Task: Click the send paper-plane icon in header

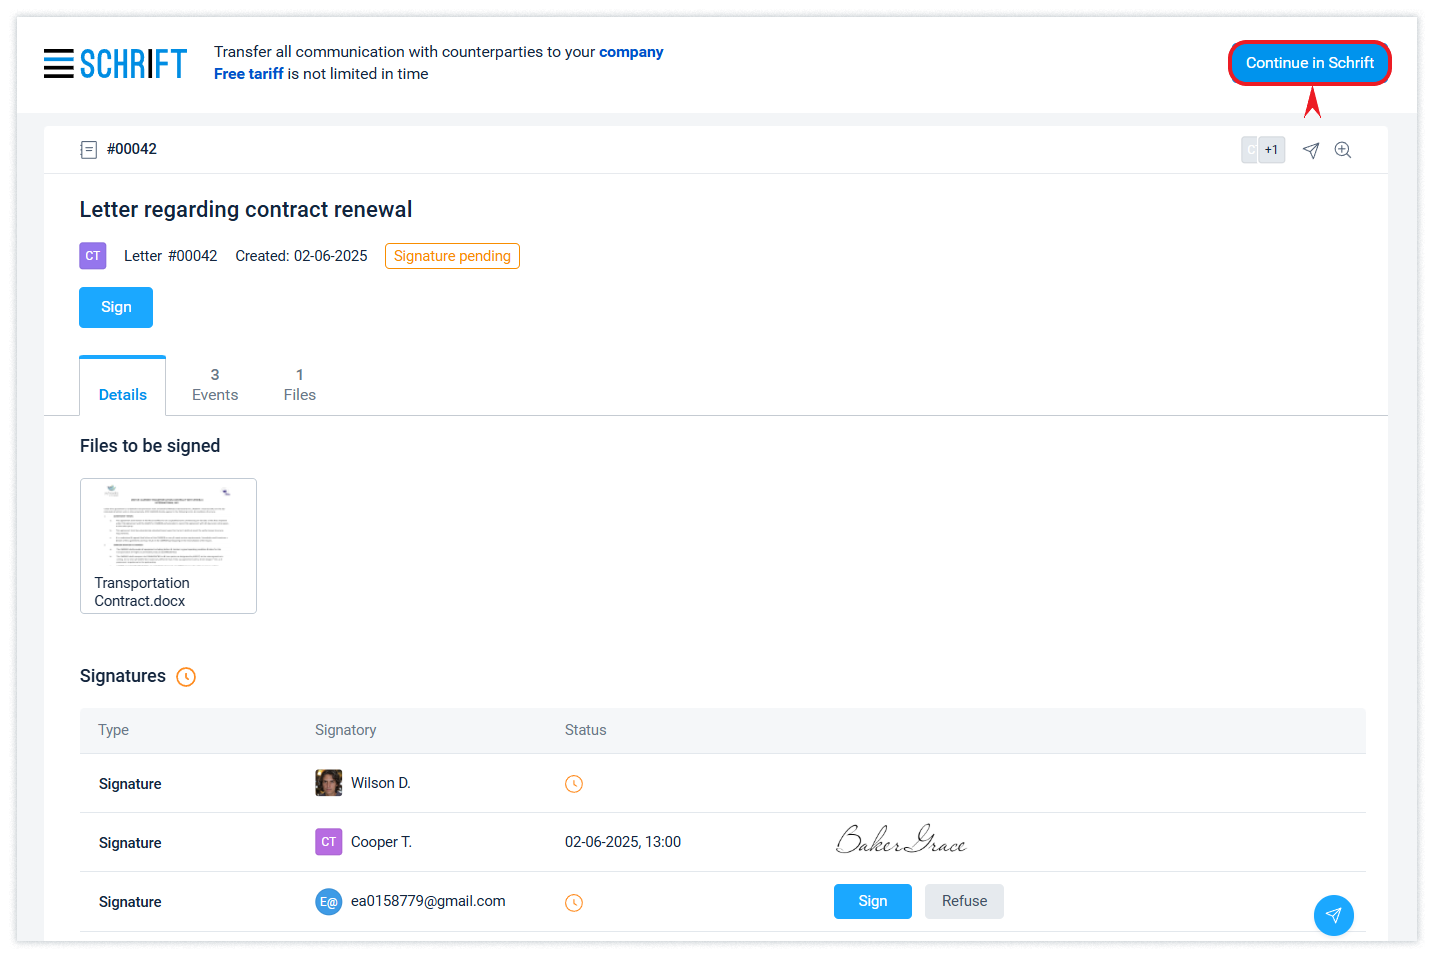Action: [1311, 150]
